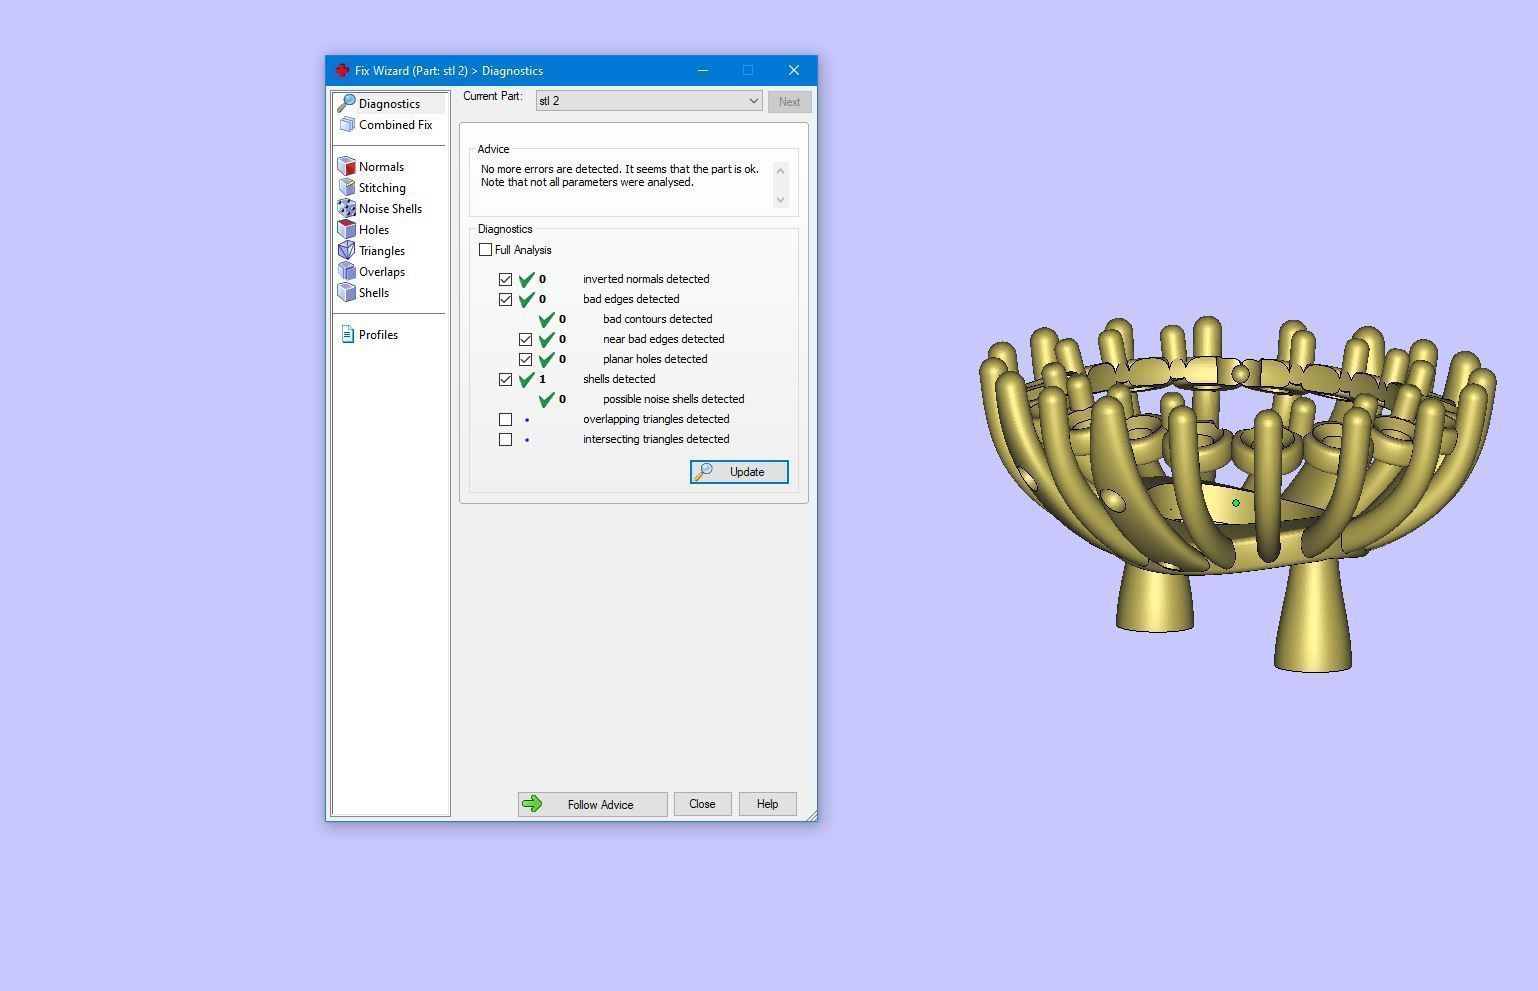Image resolution: width=1538 pixels, height=991 pixels.
Task: Click the Shells cube icon
Action: coord(347,293)
